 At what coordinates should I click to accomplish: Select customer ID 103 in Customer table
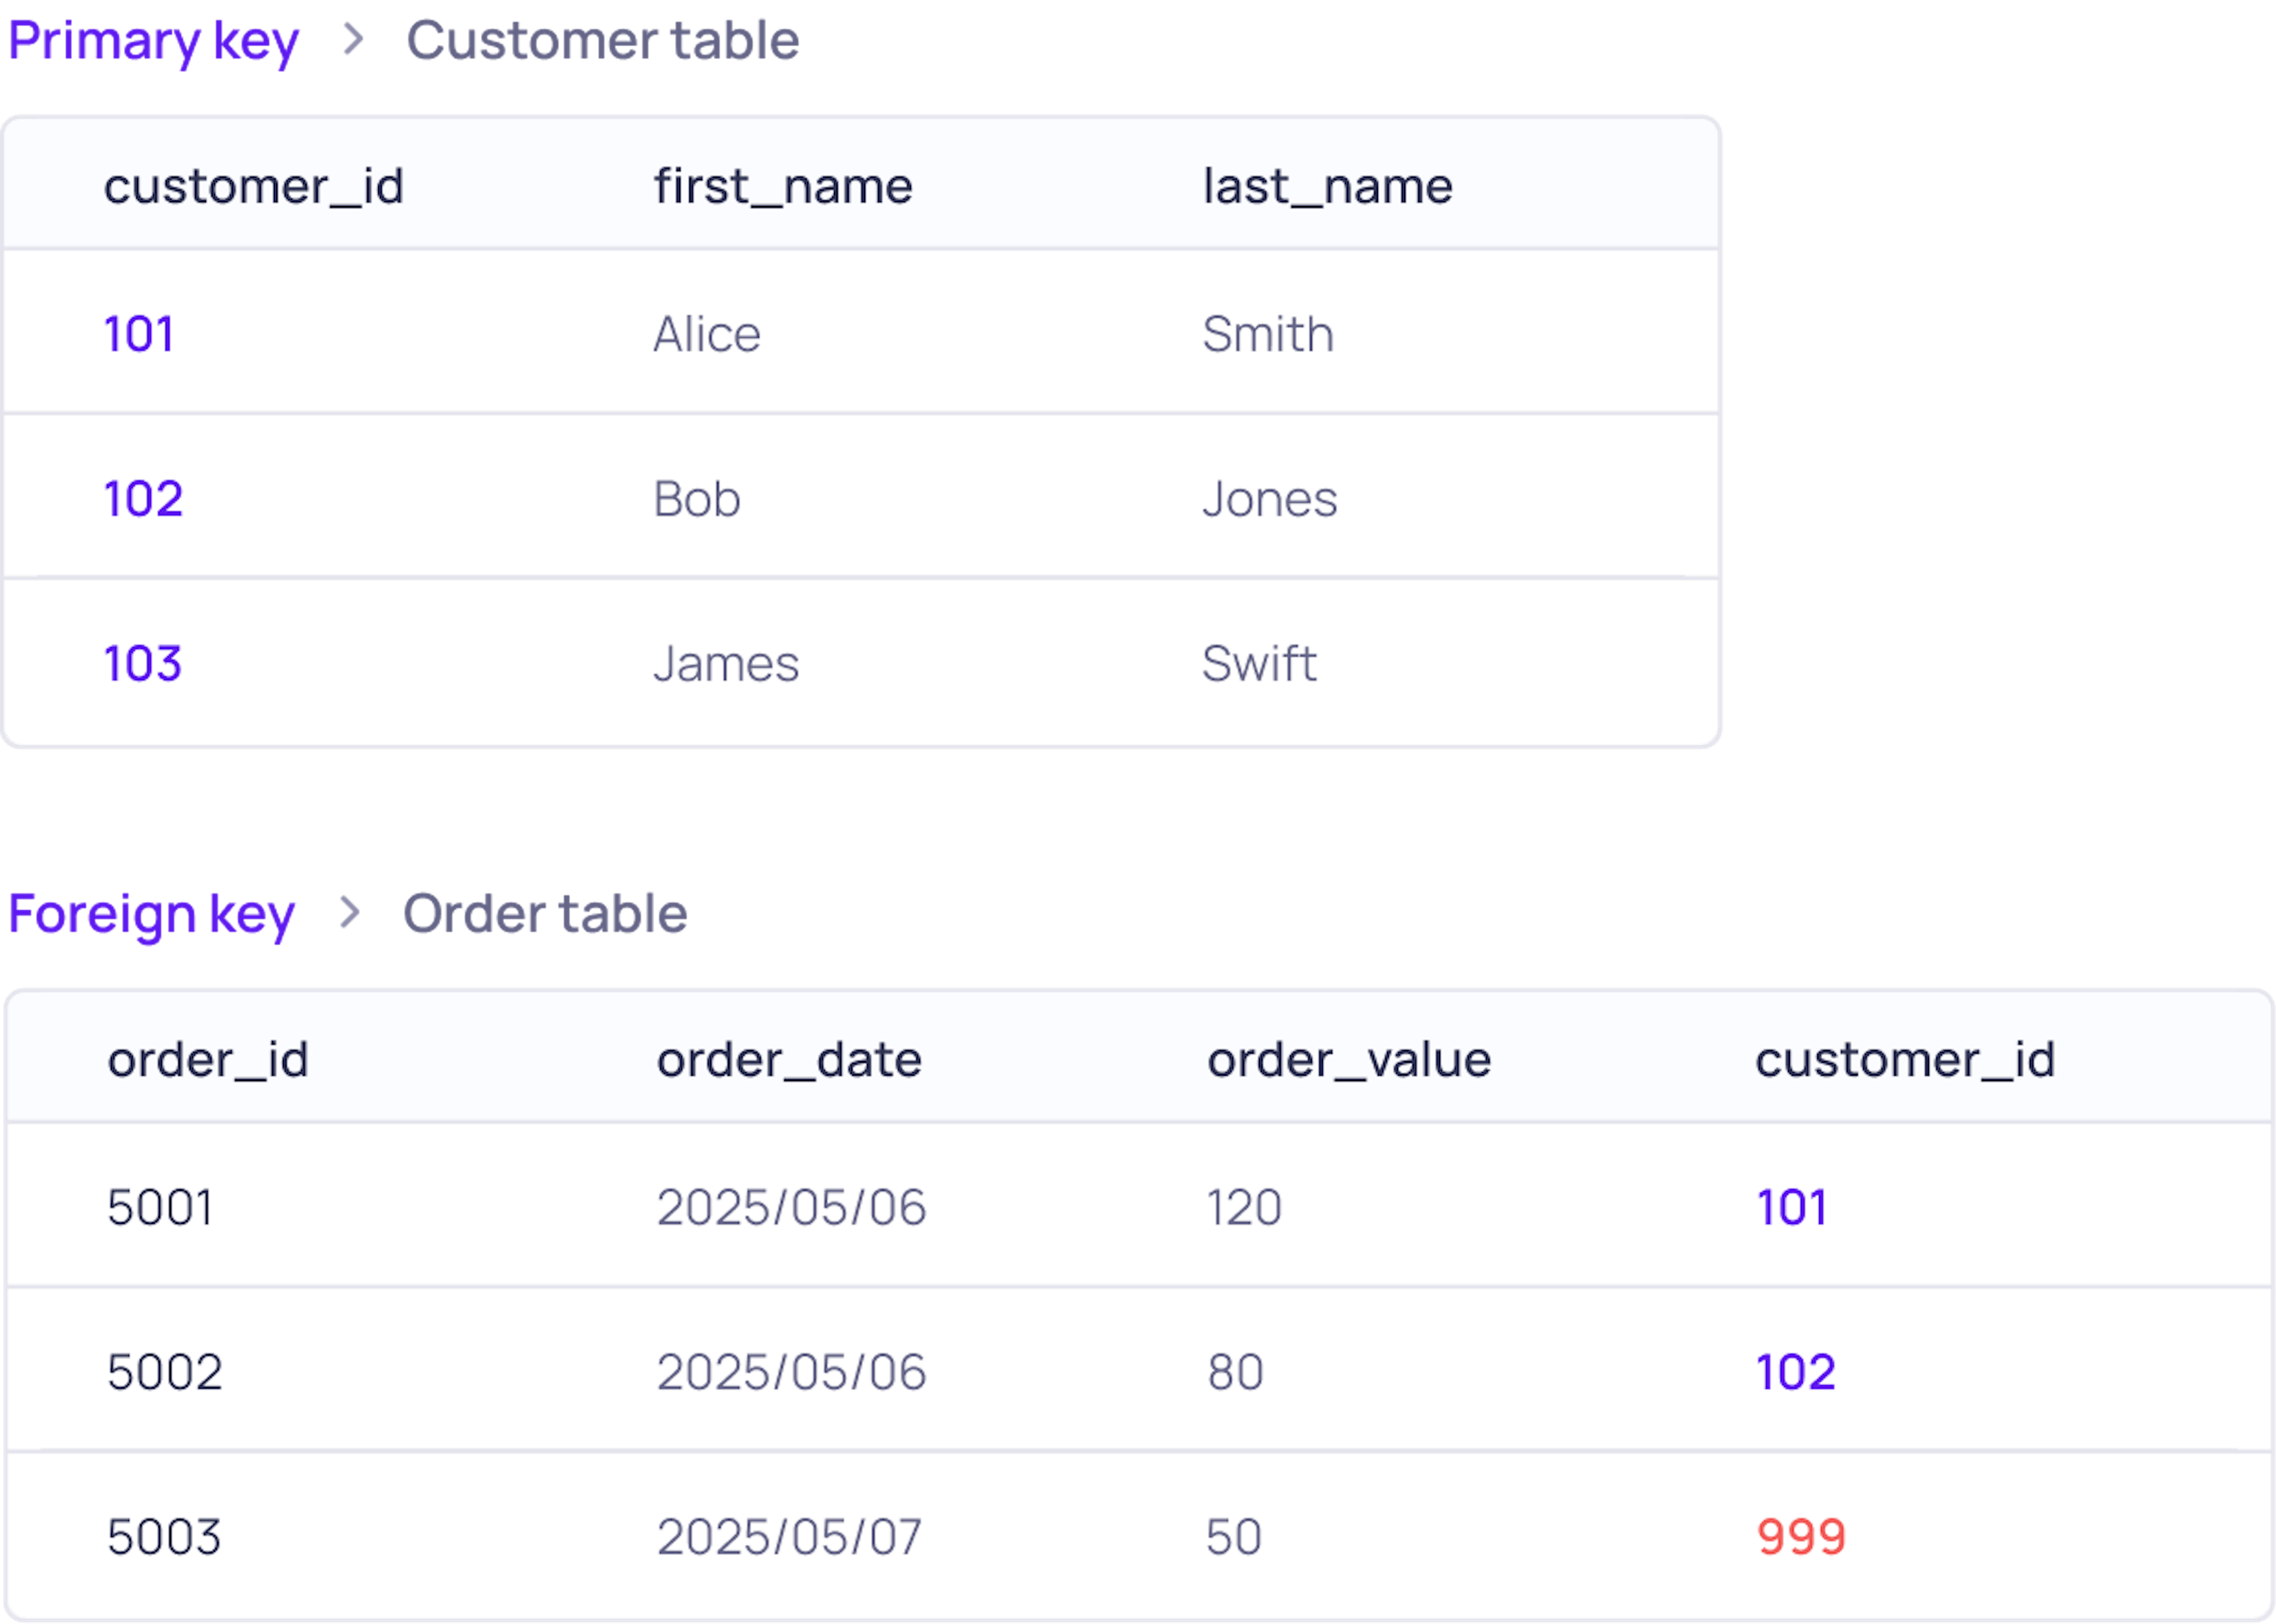pyautogui.click(x=143, y=663)
